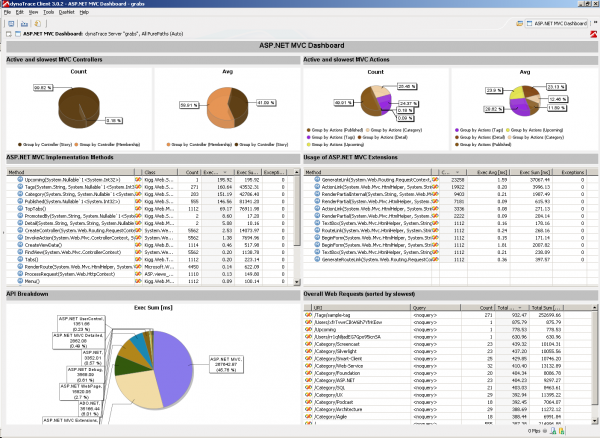The image size is (600, 438).
Task: Open the View menu
Action: [x=33, y=12]
